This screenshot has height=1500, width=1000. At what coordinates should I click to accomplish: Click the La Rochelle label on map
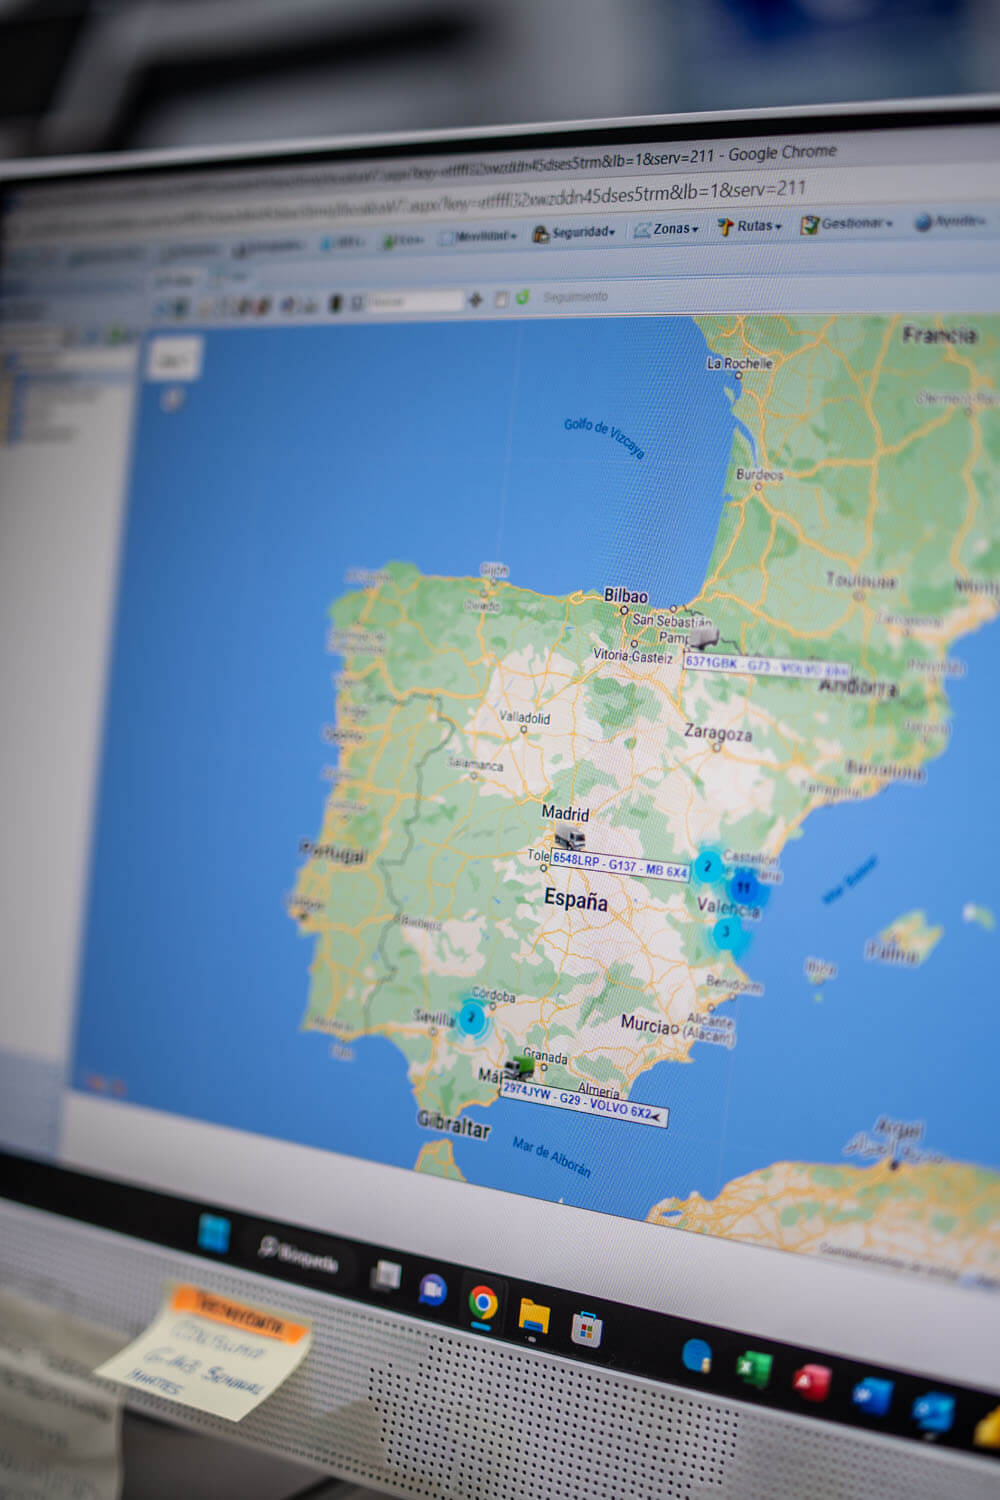[739, 363]
